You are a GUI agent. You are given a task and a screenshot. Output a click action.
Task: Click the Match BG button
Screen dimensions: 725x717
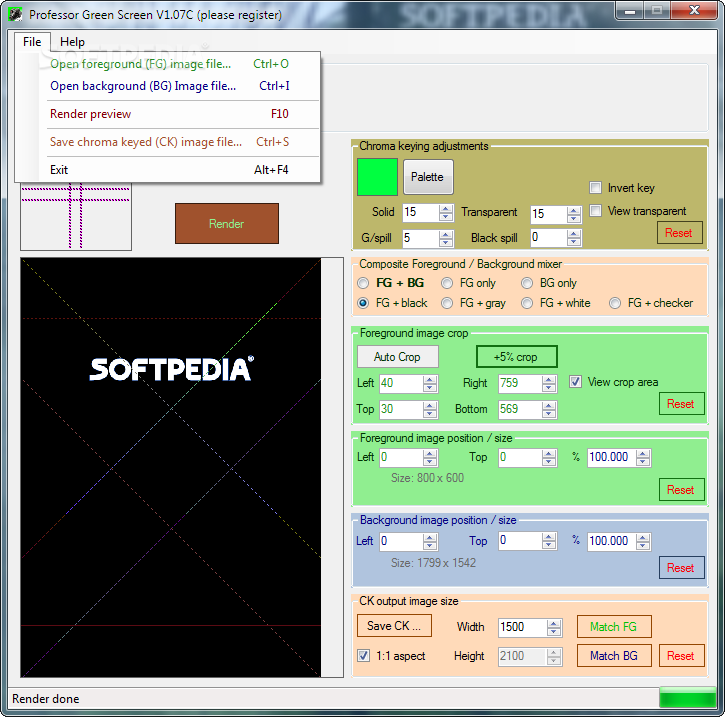tap(614, 656)
